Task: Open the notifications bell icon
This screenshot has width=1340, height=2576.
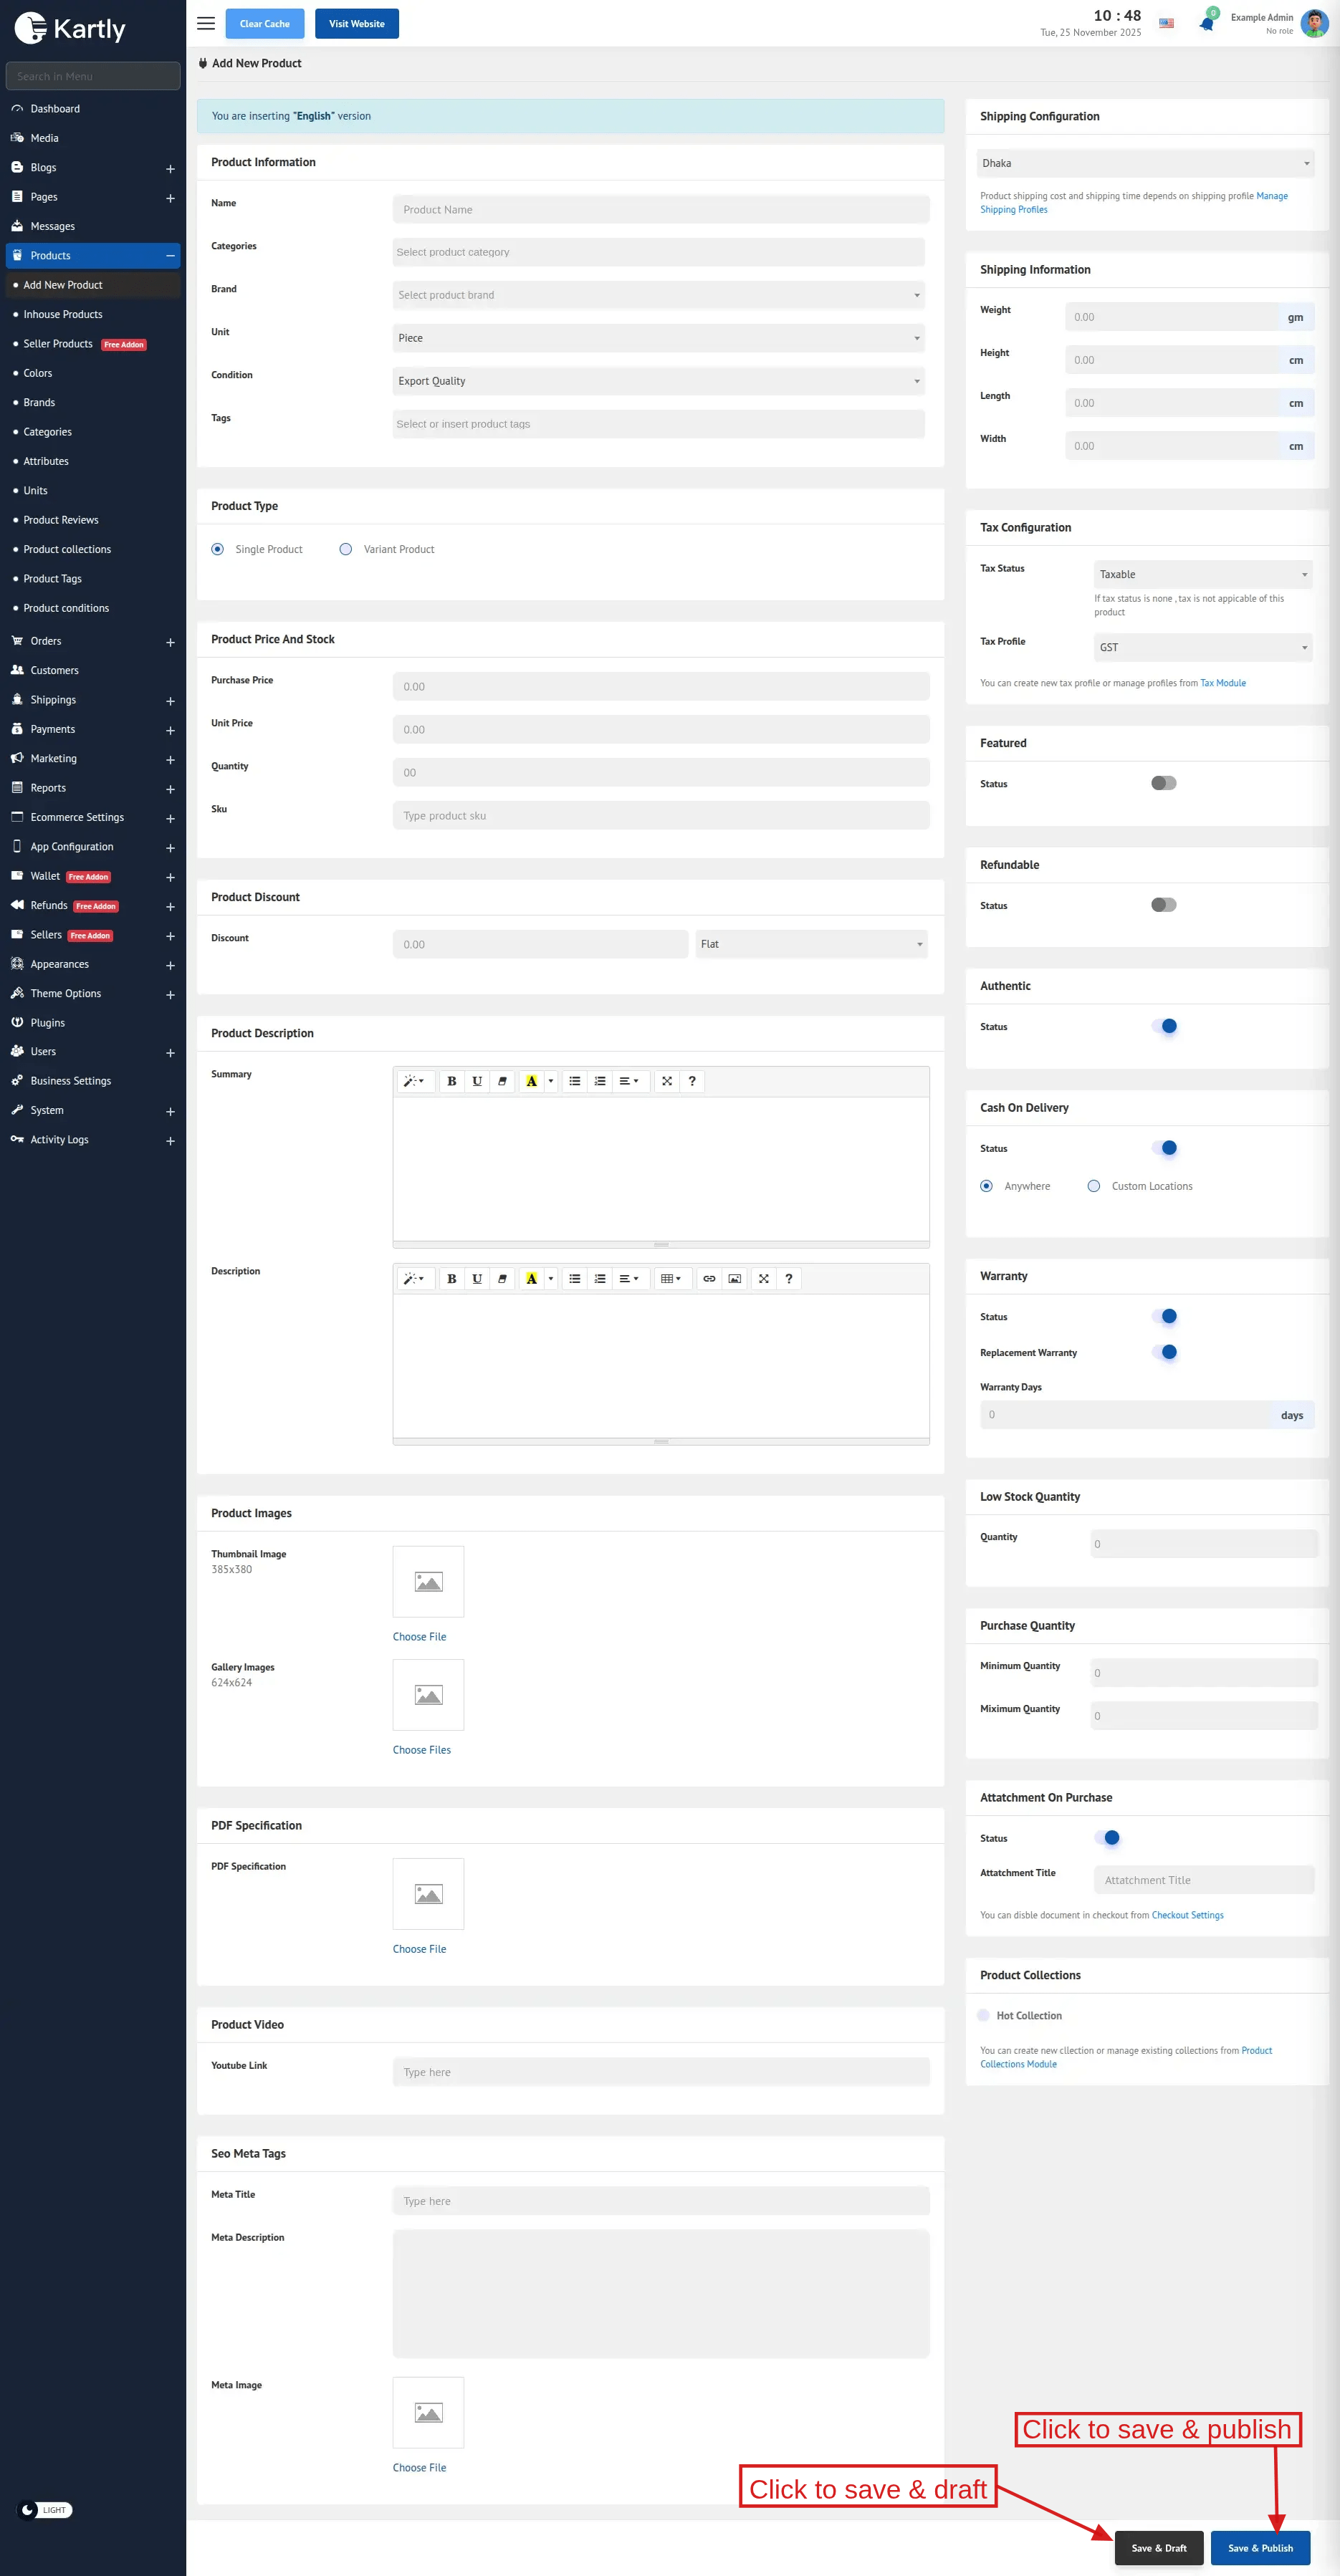Action: pyautogui.click(x=1206, y=24)
